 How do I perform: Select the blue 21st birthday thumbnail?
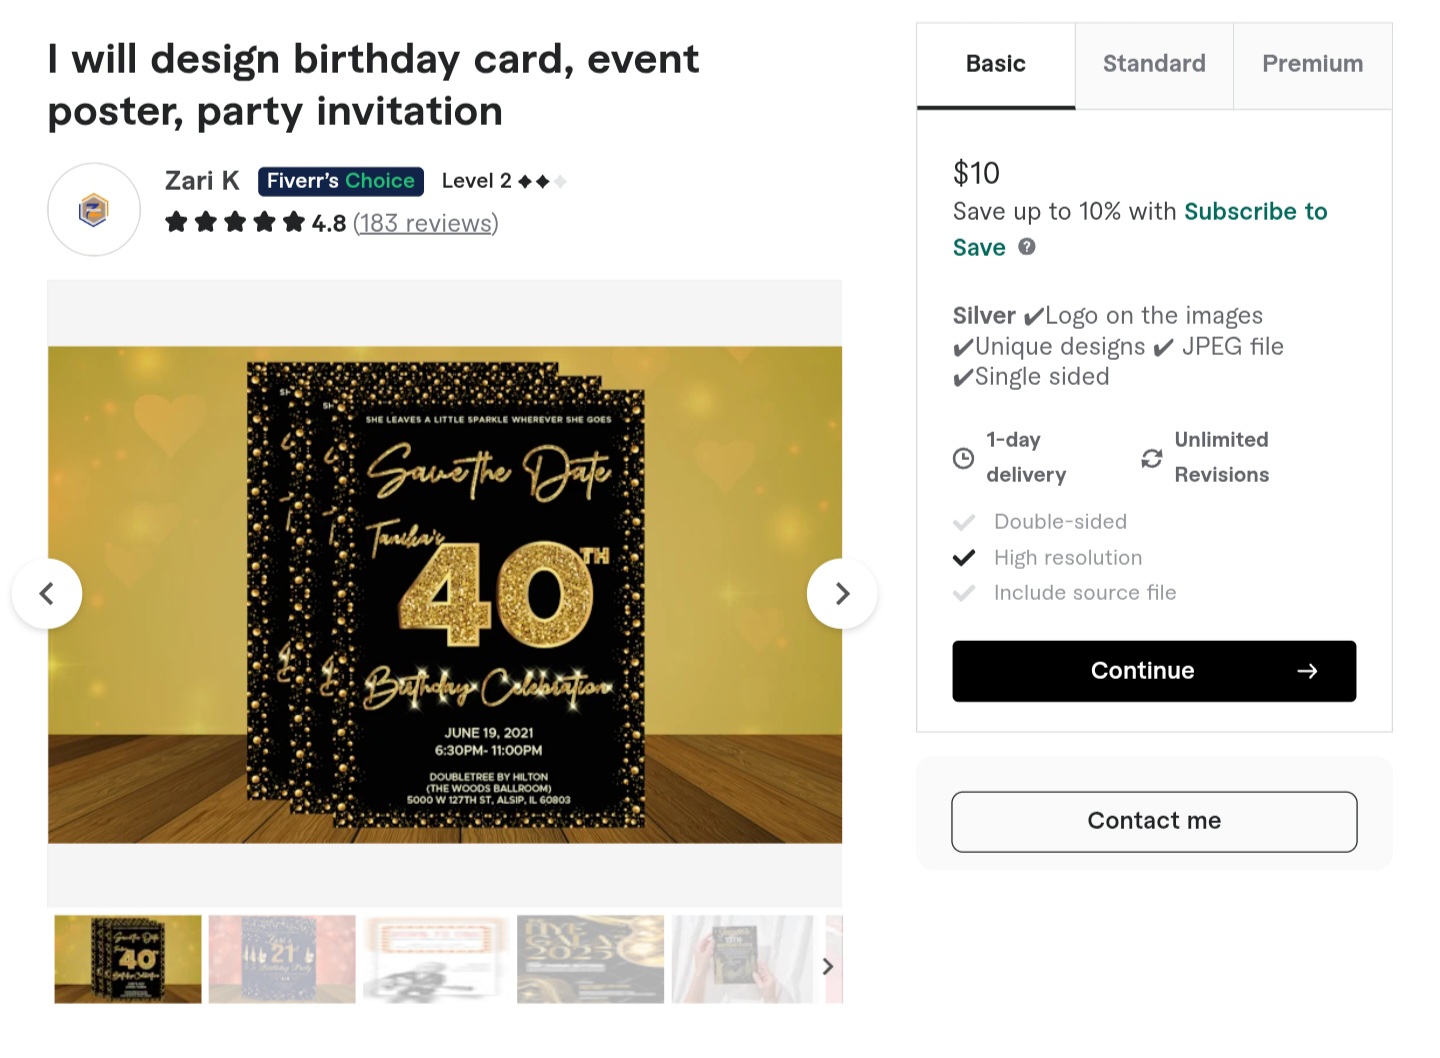281,958
